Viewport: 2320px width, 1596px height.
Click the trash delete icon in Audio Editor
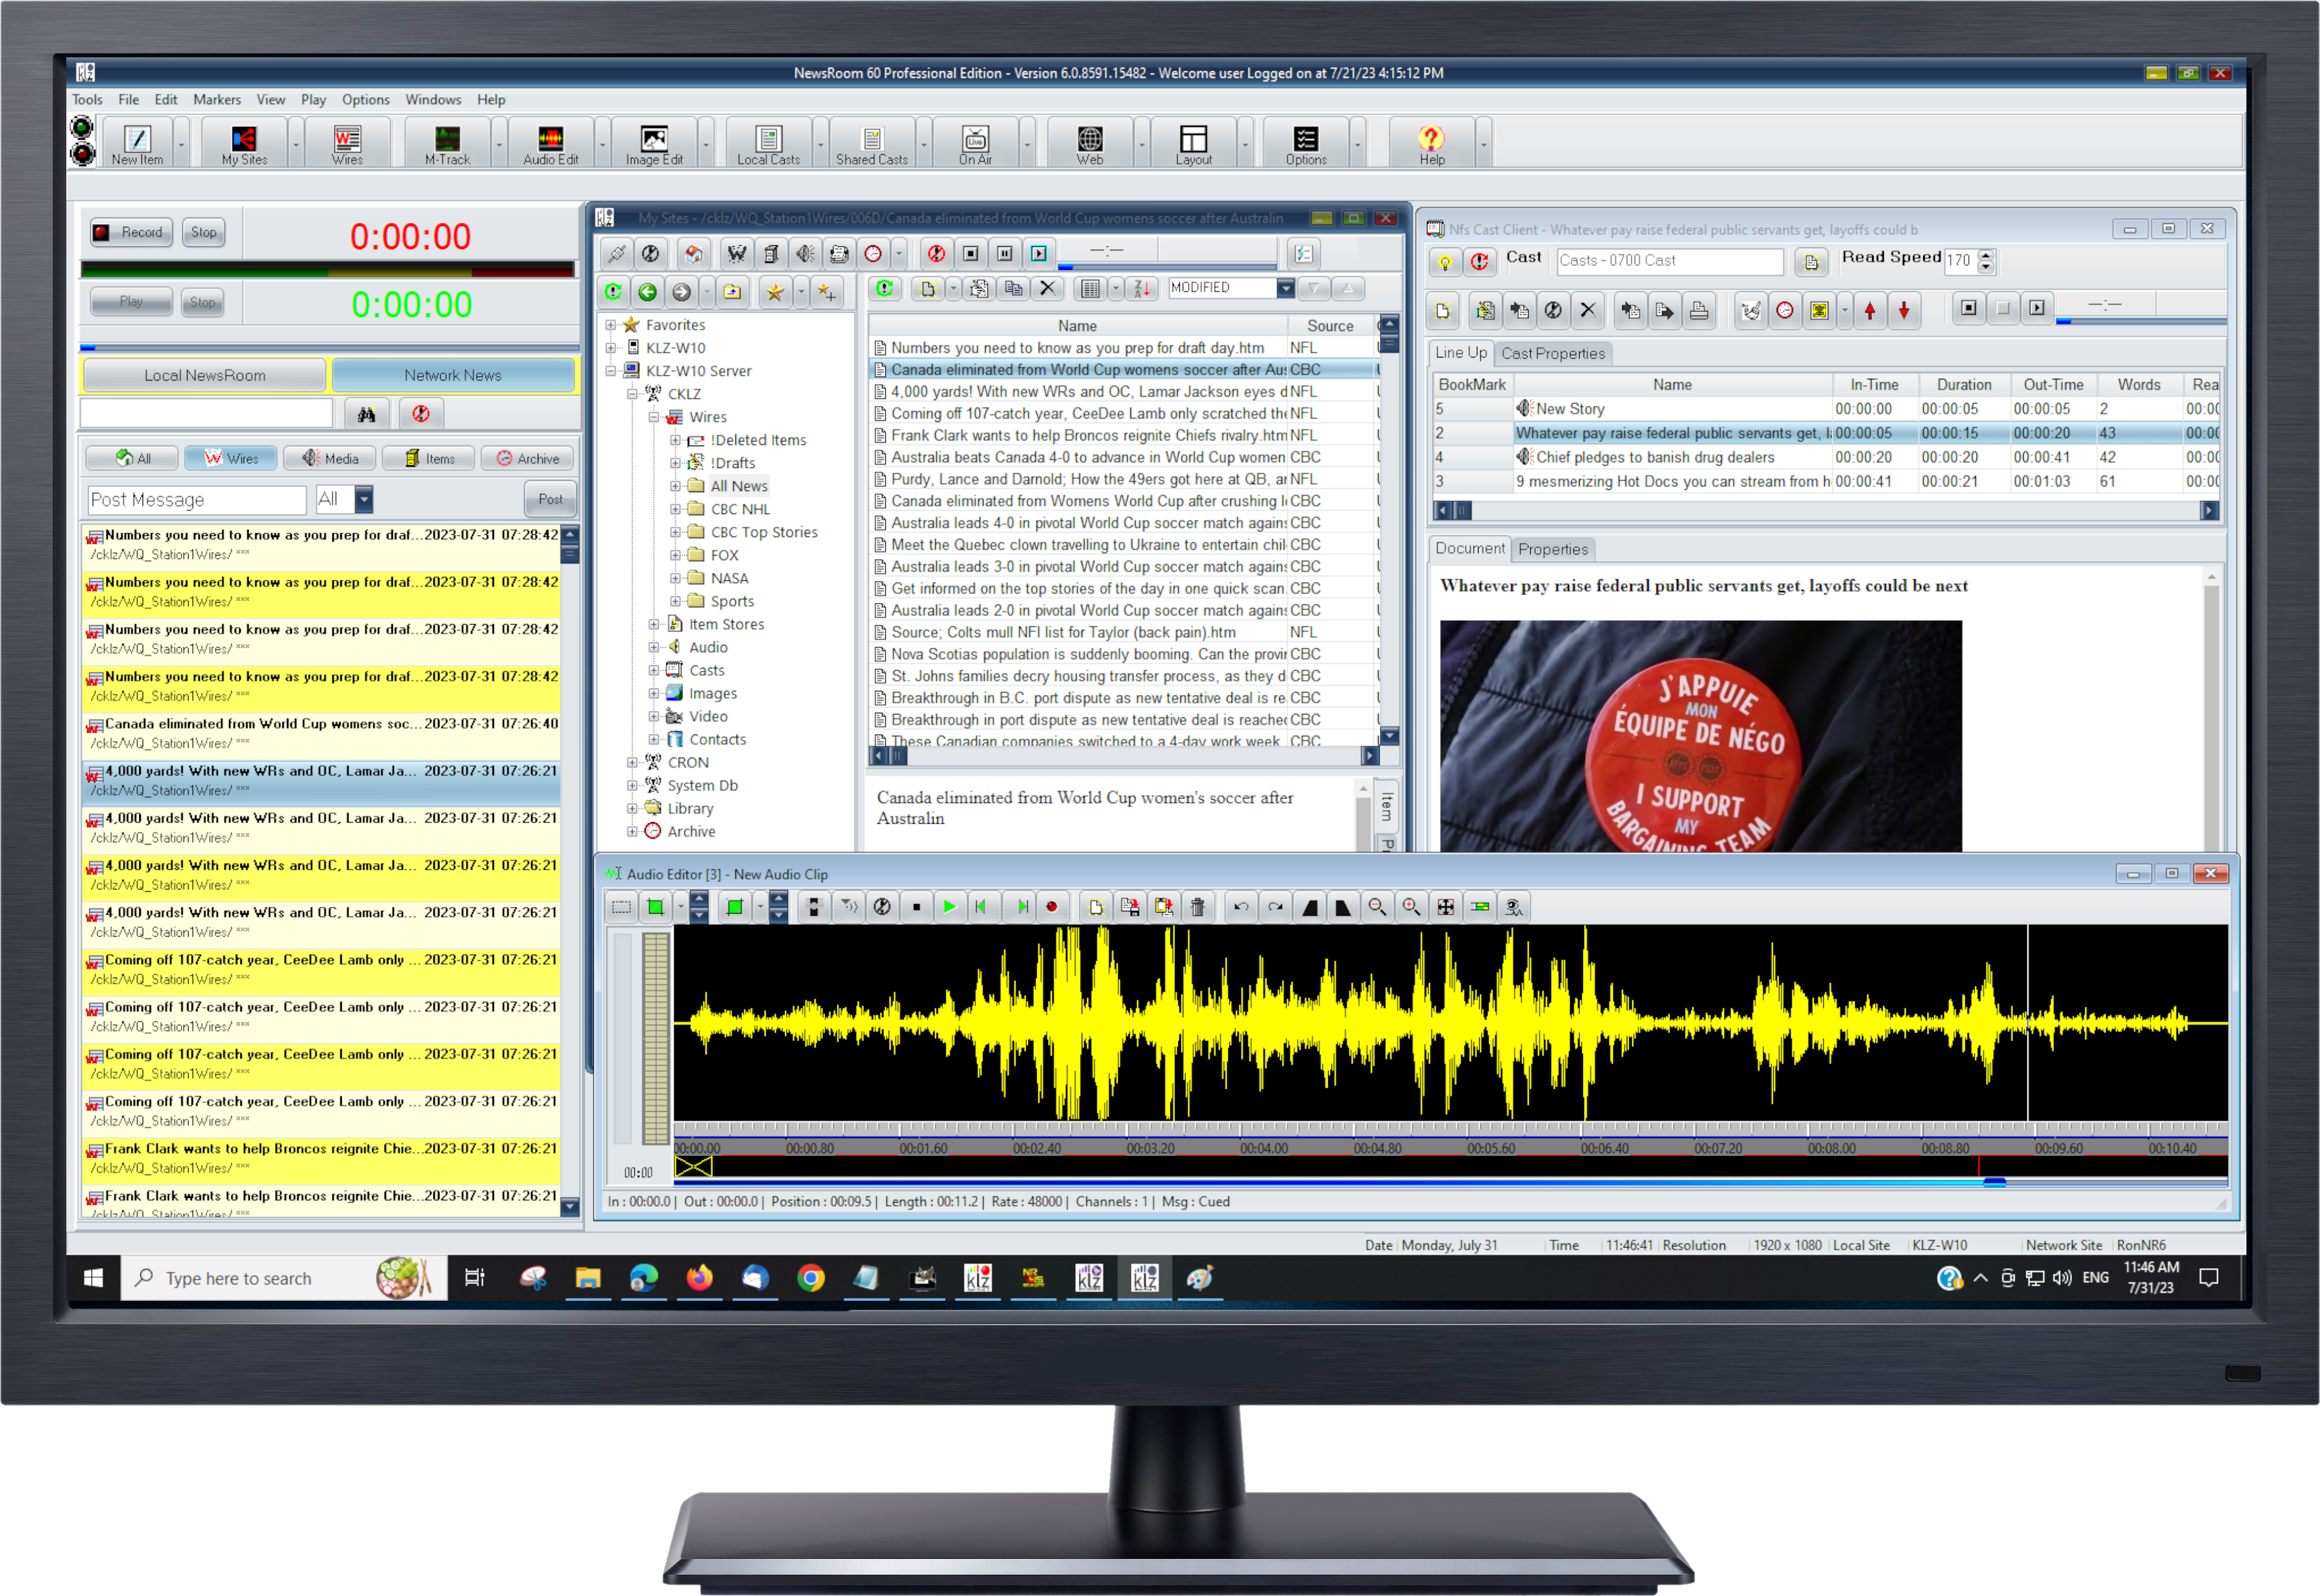coord(1197,907)
